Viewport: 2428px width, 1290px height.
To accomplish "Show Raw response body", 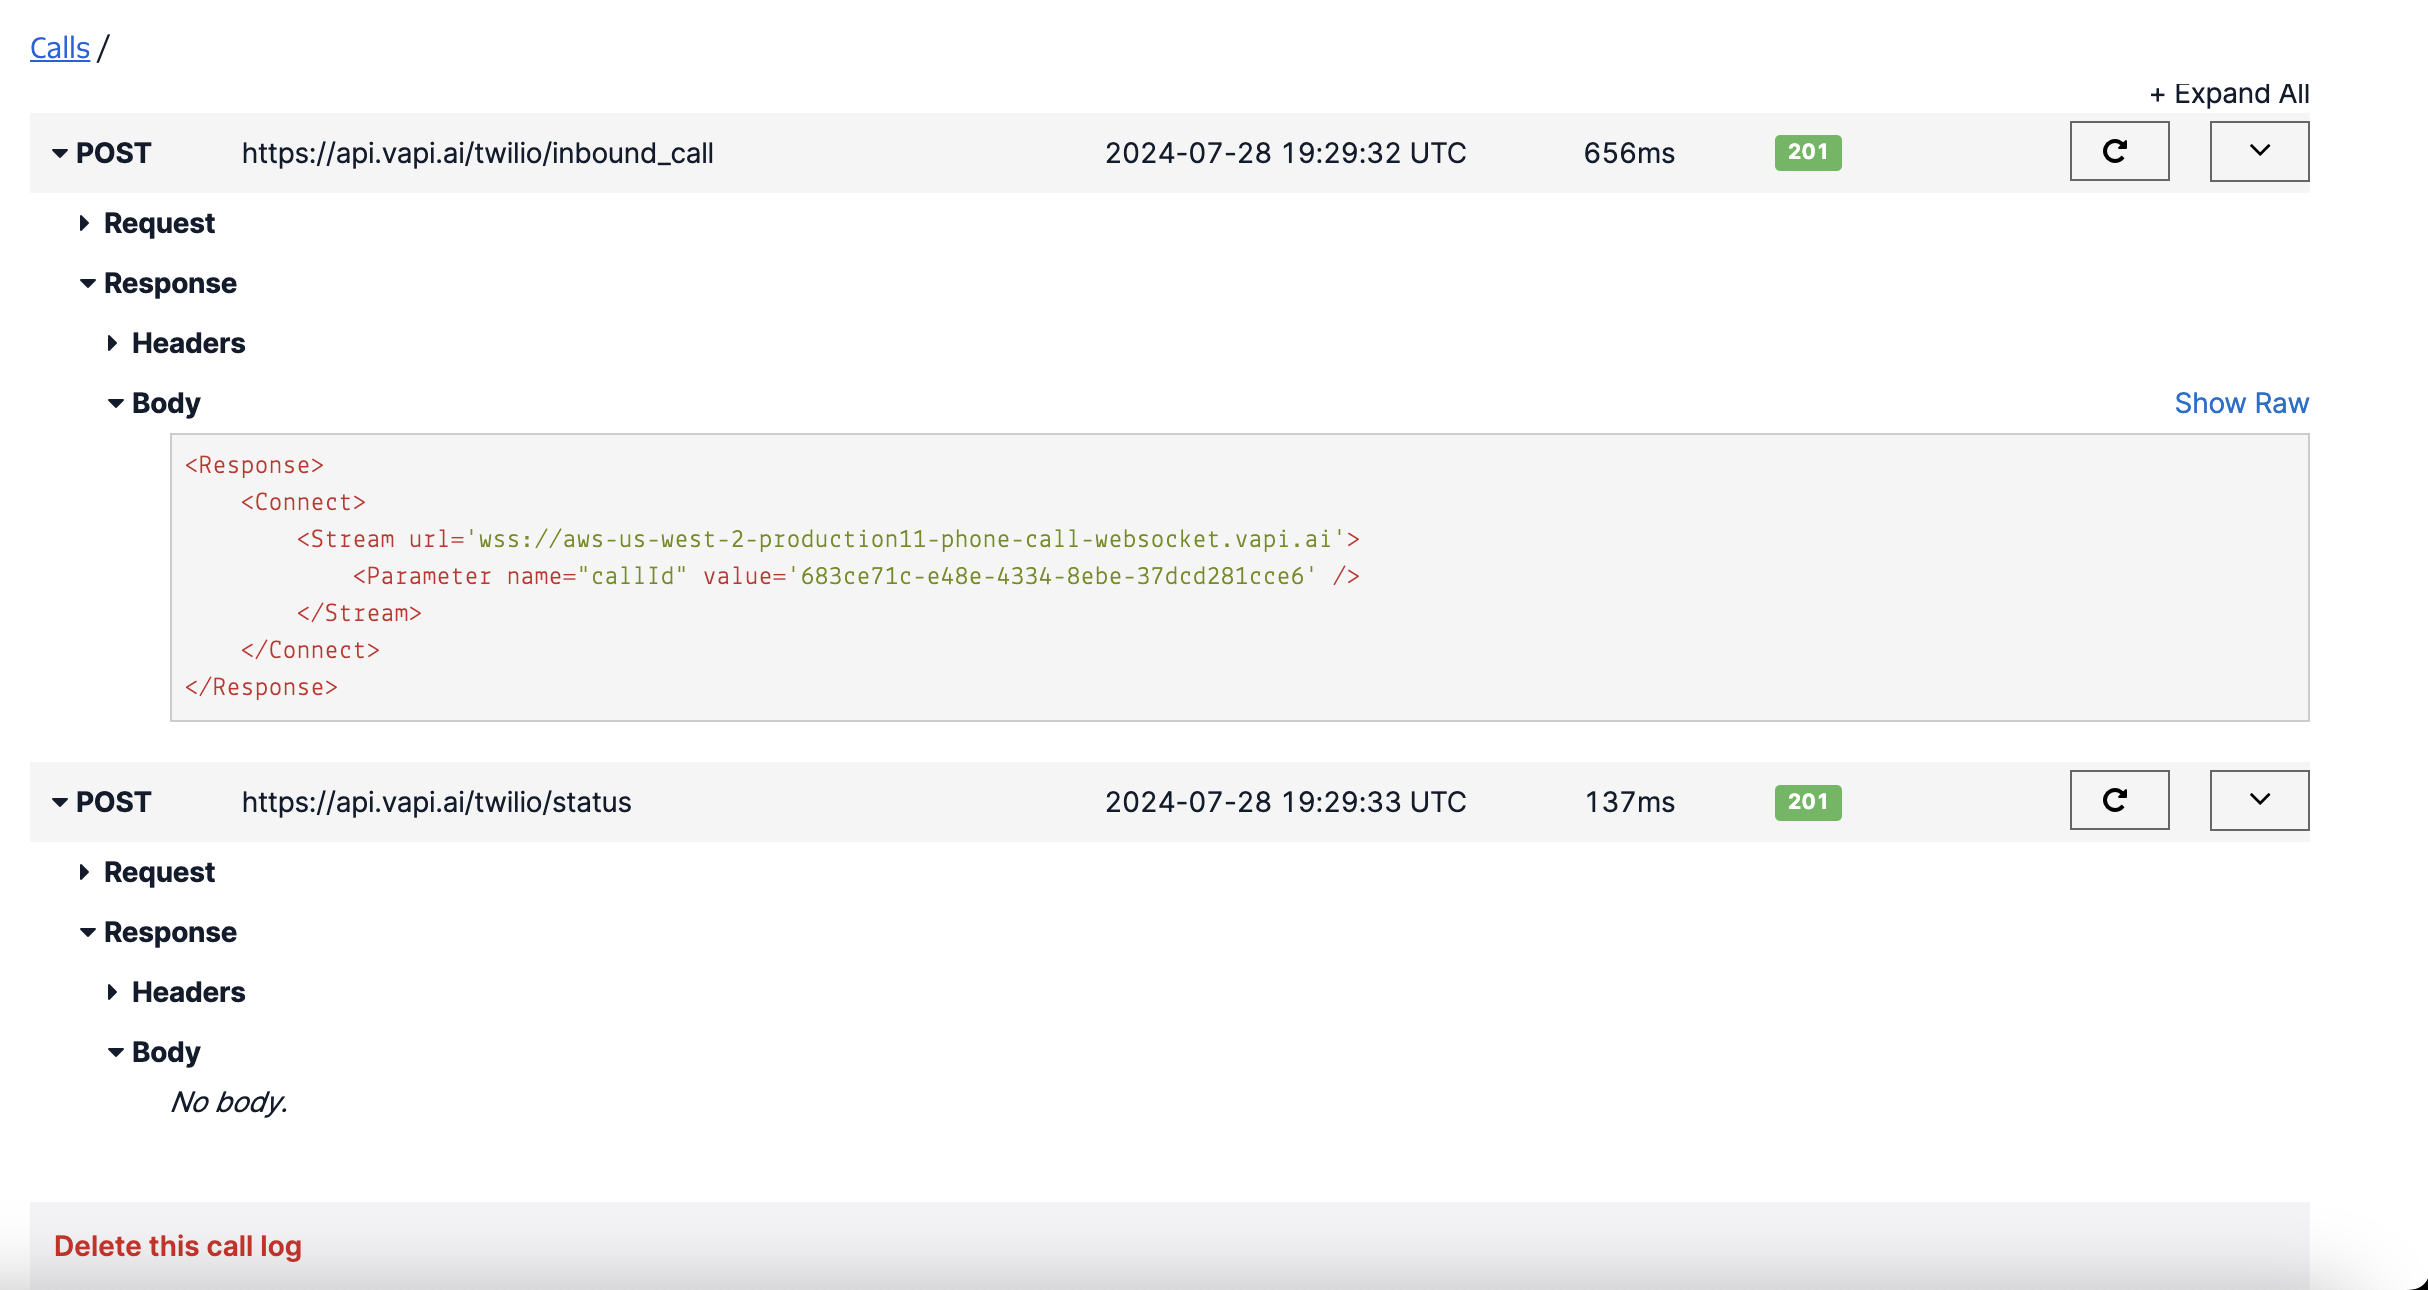I will point(2241,402).
